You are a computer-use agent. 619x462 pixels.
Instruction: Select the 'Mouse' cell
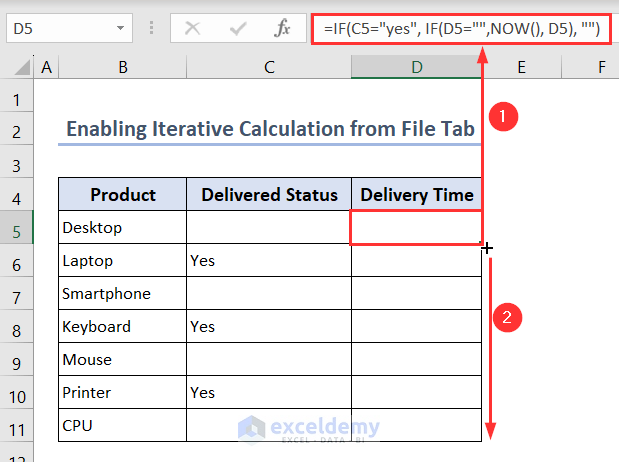pos(123,359)
